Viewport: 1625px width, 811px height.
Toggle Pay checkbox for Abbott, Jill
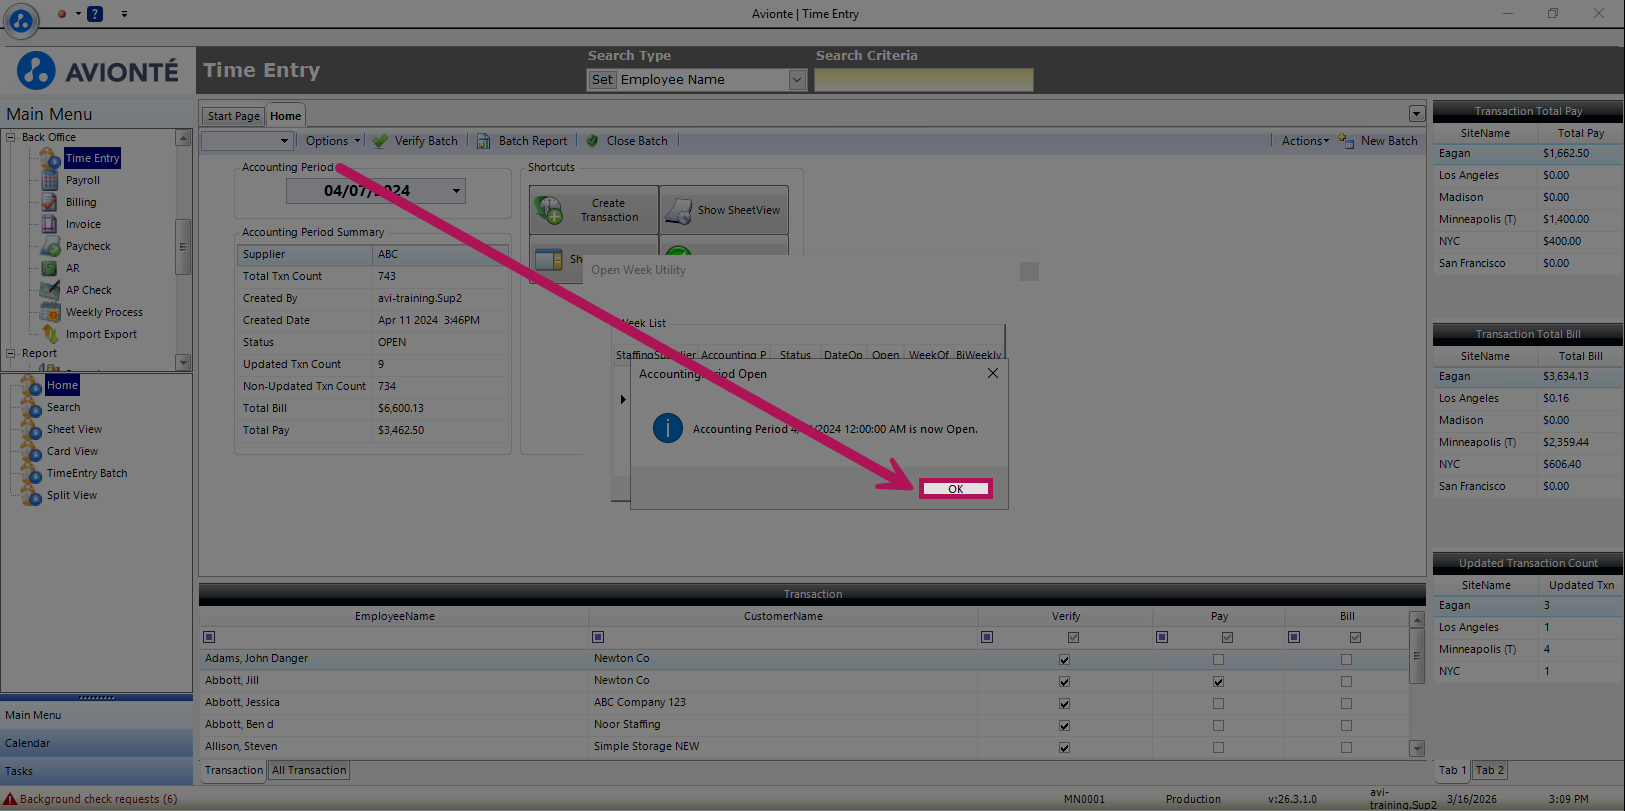click(x=1218, y=681)
